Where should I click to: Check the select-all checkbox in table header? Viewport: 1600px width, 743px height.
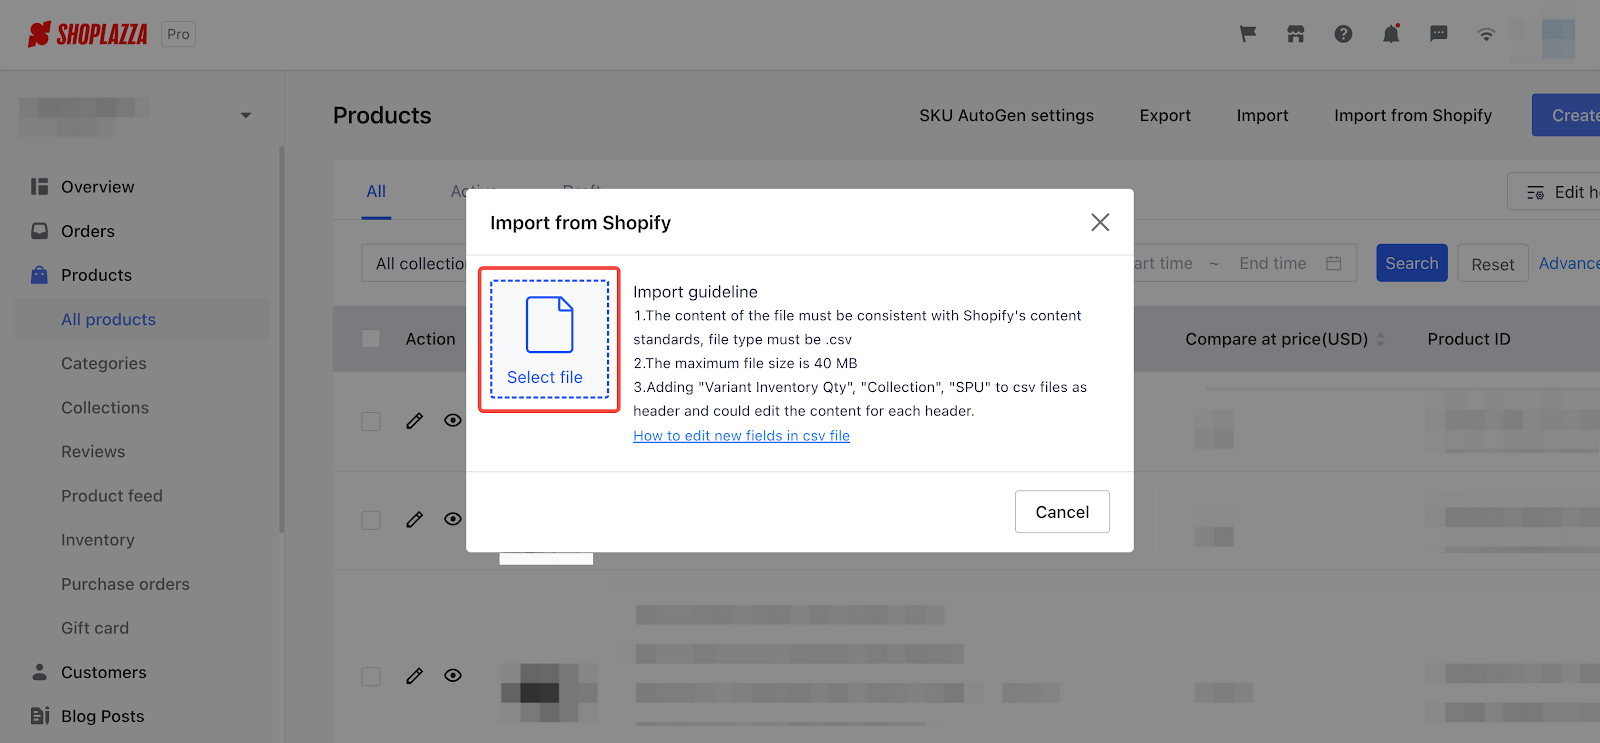click(371, 339)
